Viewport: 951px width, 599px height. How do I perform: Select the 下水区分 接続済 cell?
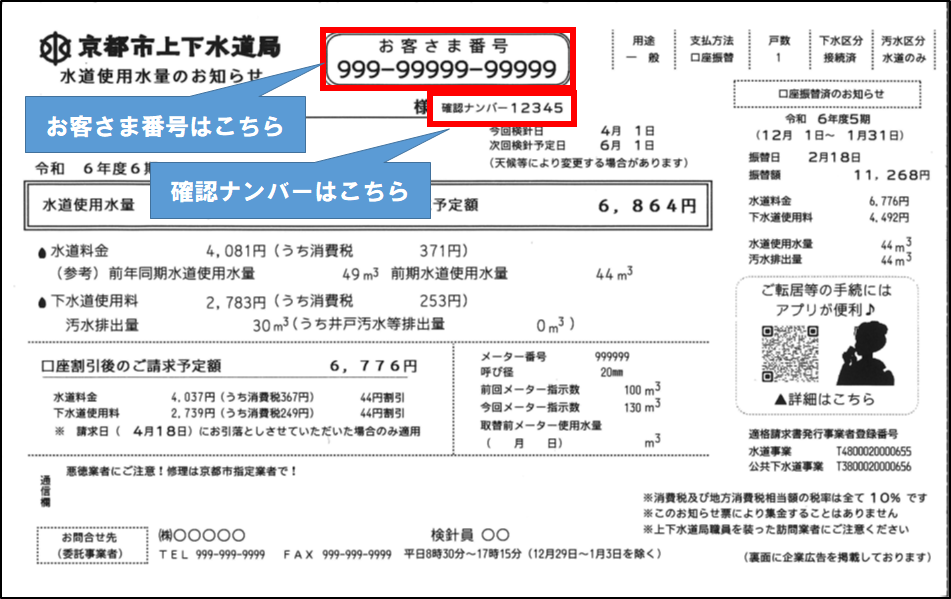click(840, 50)
